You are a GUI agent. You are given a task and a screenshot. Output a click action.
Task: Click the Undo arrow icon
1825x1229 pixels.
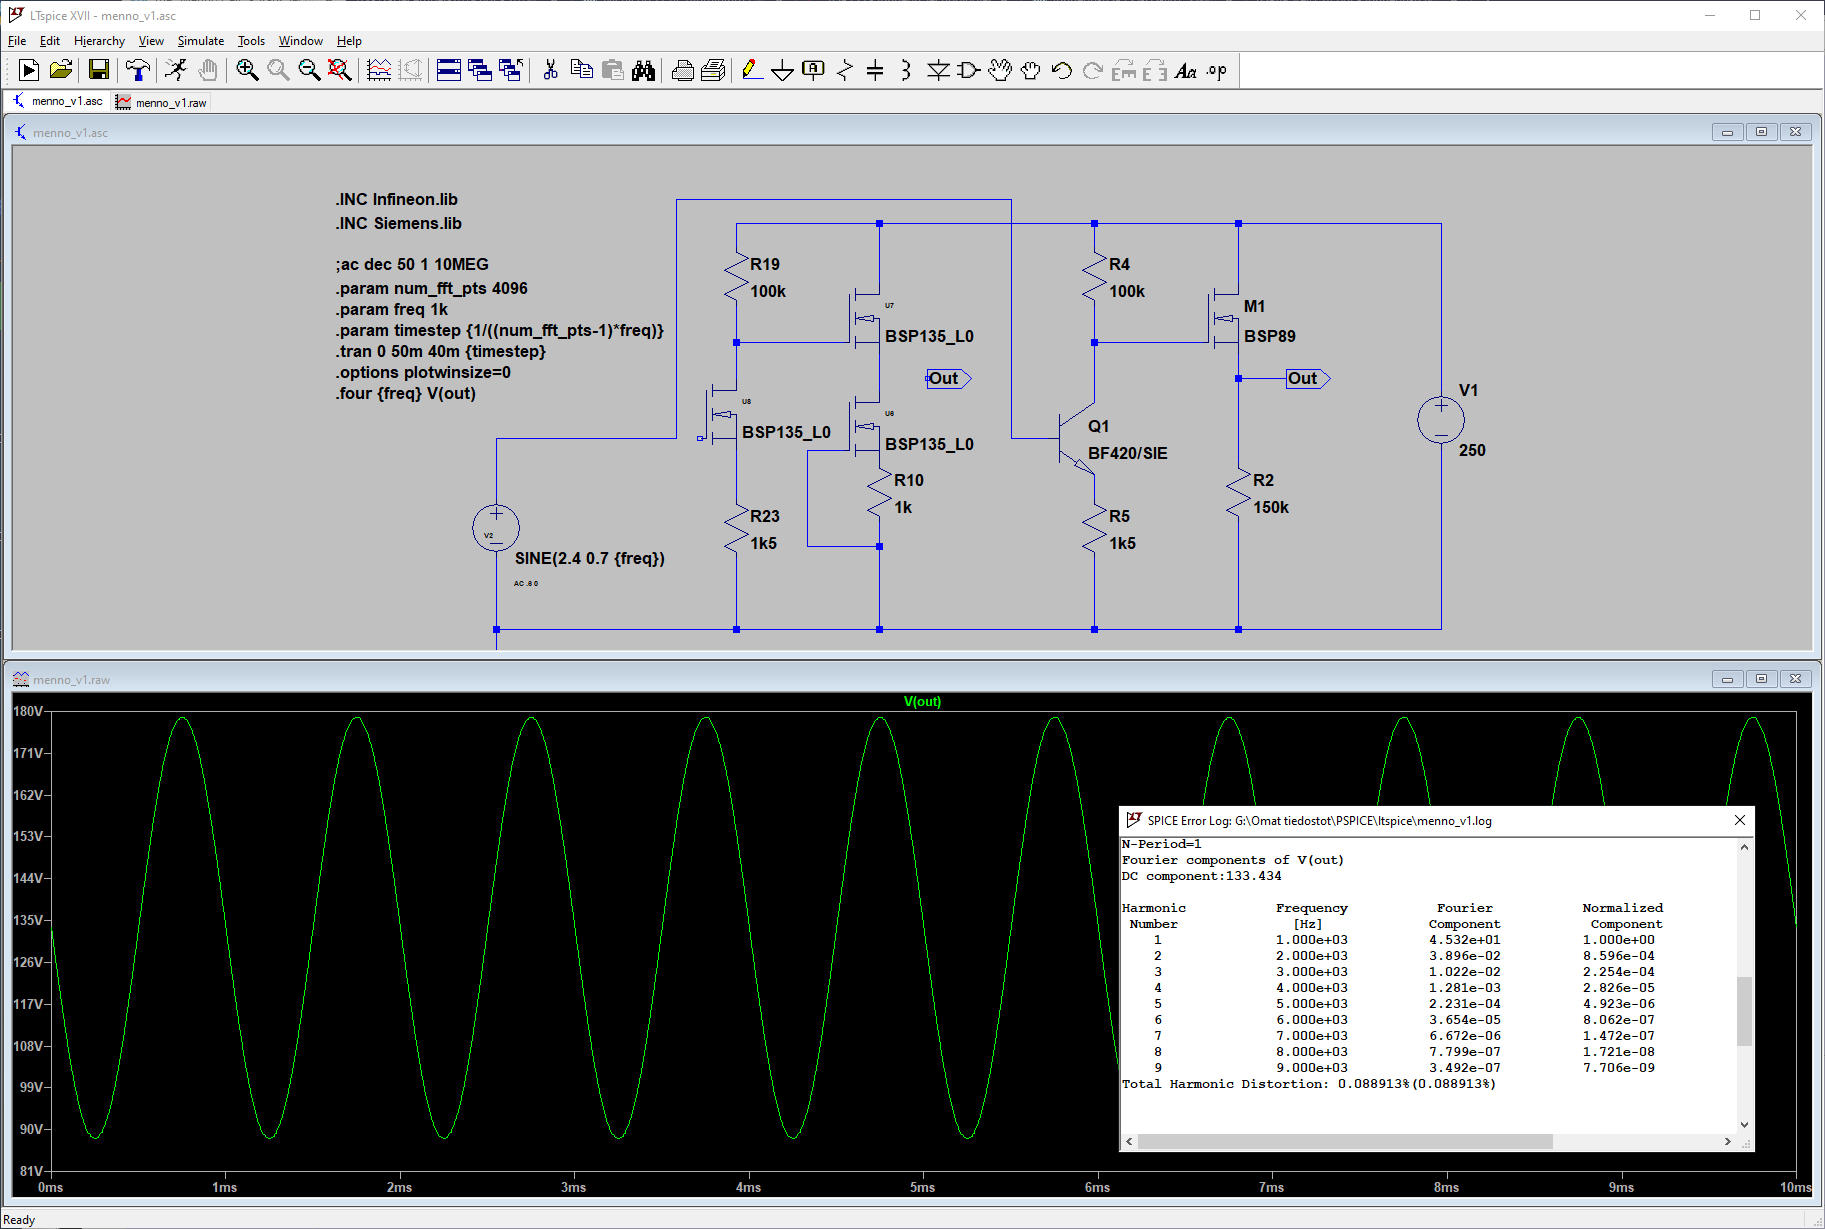(x=1061, y=70)
